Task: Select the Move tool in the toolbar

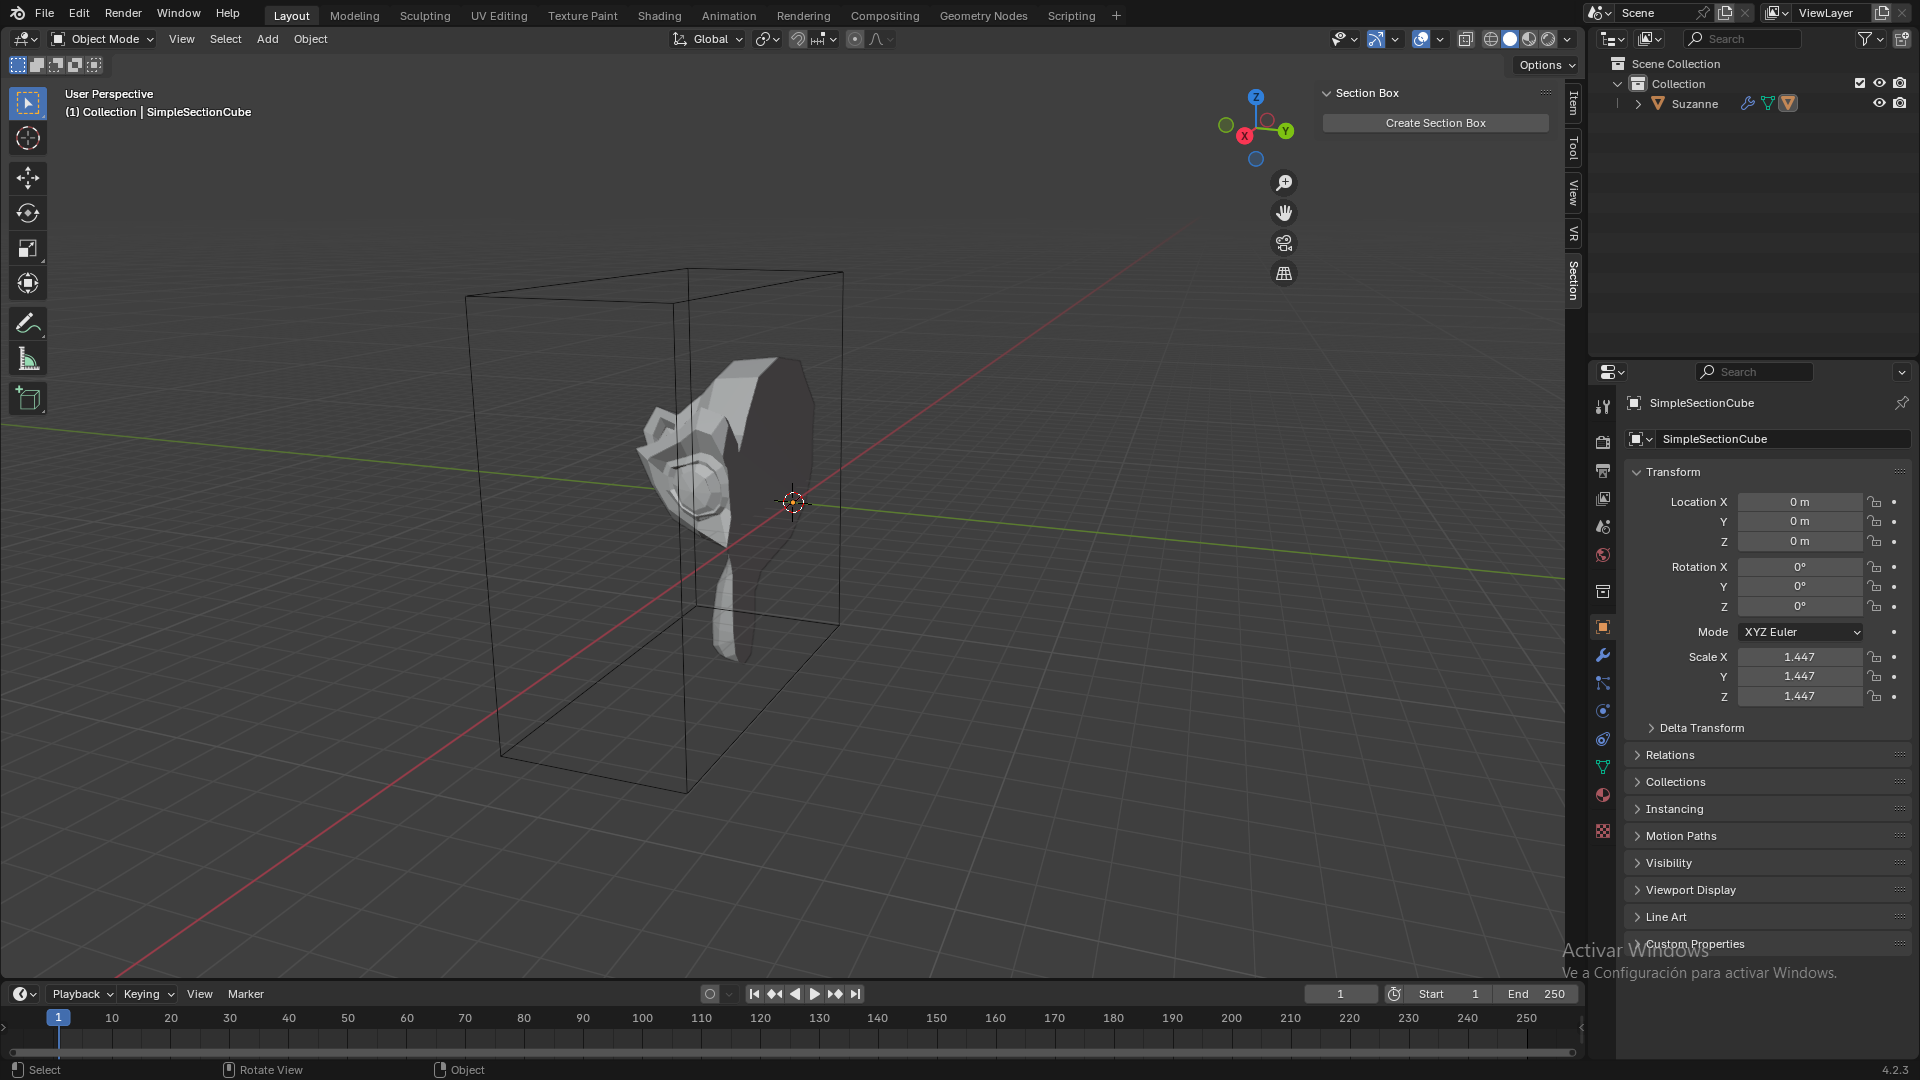Action: pyautogui.click(x=27, y=177)
